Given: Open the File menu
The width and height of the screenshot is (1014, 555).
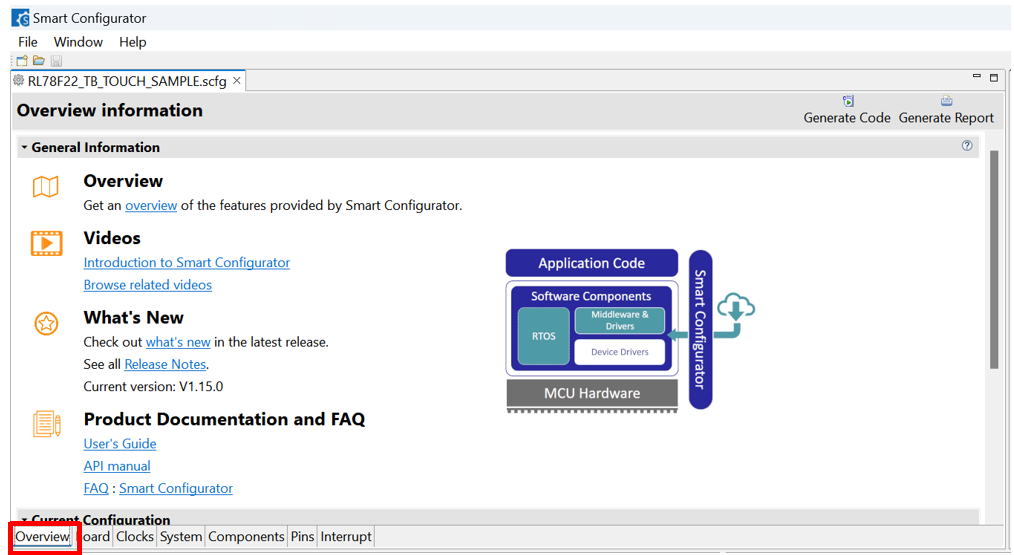Looking at the screenshot, I should [x=28, y=42].
